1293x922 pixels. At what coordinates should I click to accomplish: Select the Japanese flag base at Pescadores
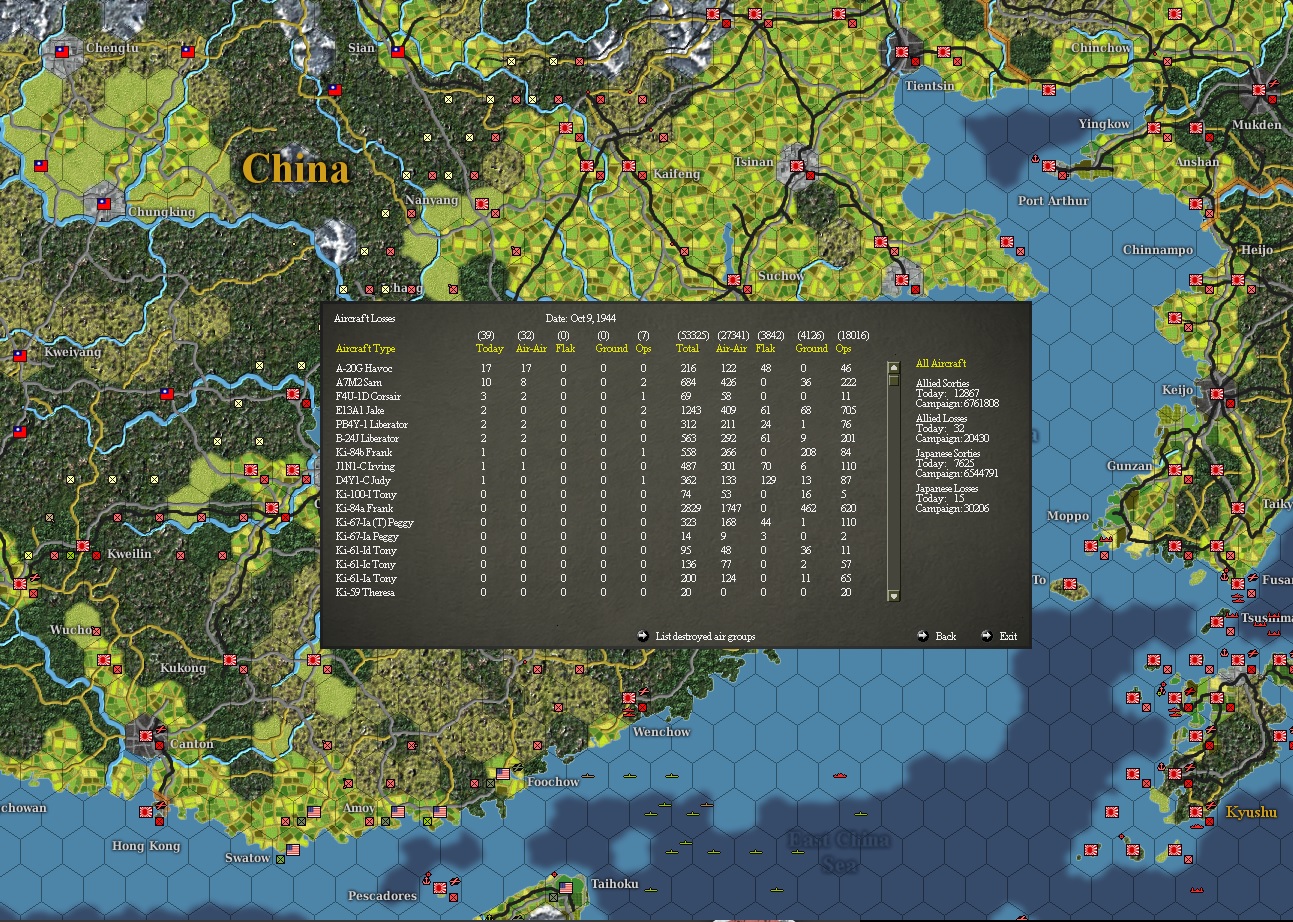point(439,887)
